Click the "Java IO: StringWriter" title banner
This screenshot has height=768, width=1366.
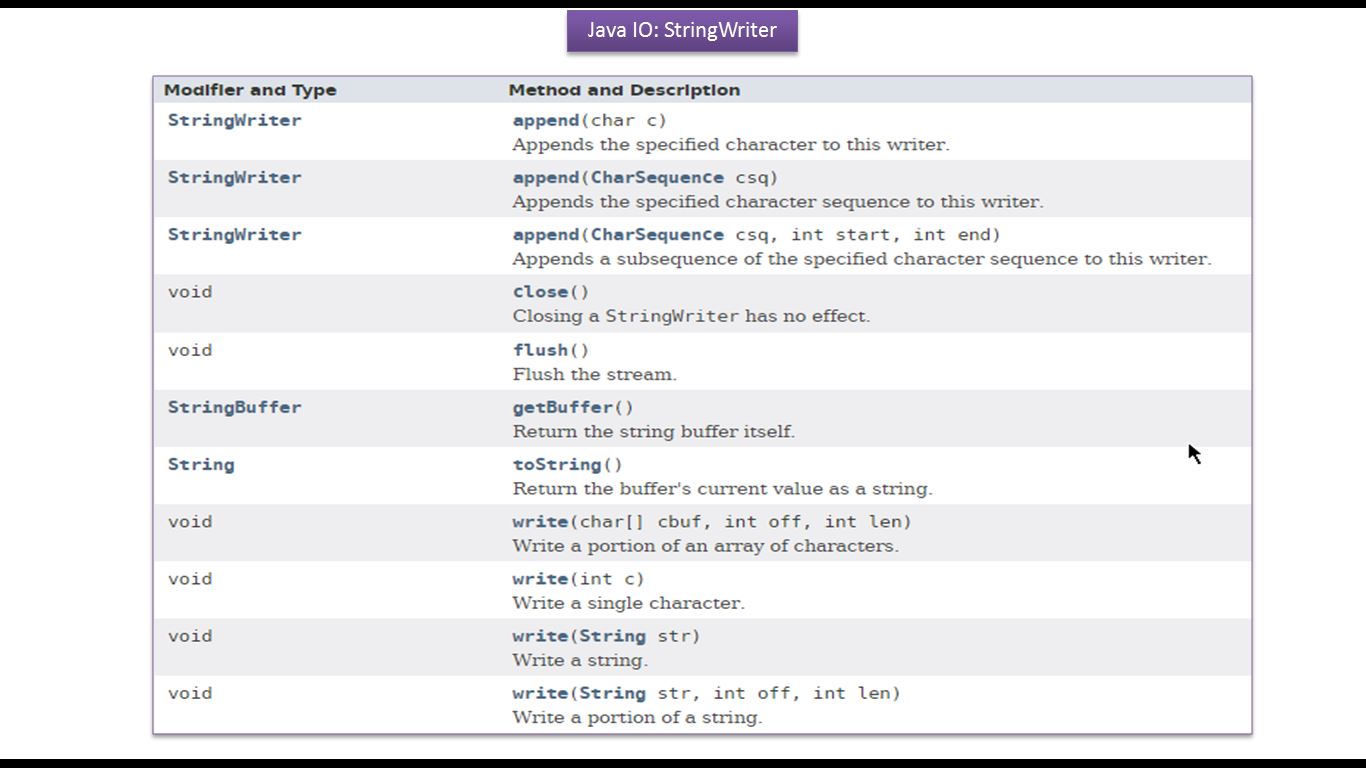[x=682, y=30]
